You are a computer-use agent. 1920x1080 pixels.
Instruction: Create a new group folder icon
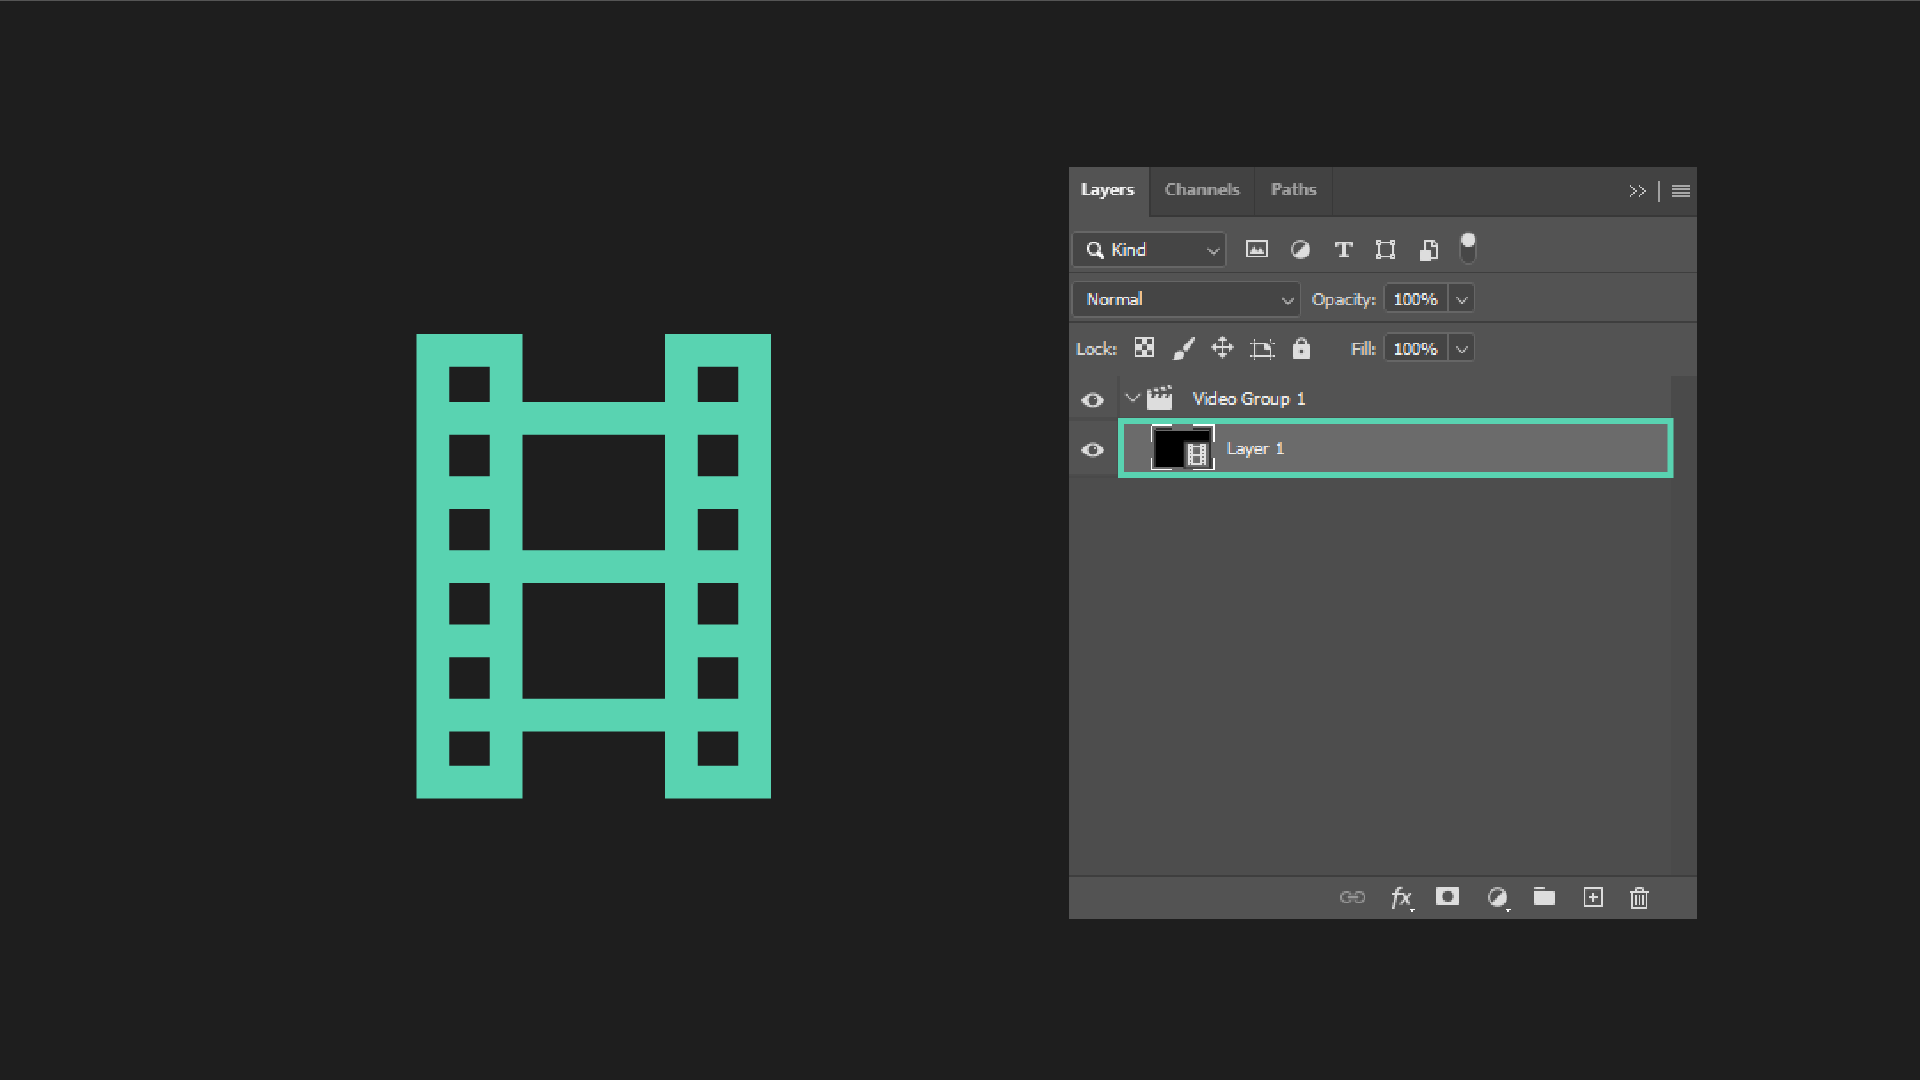pos(1544,897)
